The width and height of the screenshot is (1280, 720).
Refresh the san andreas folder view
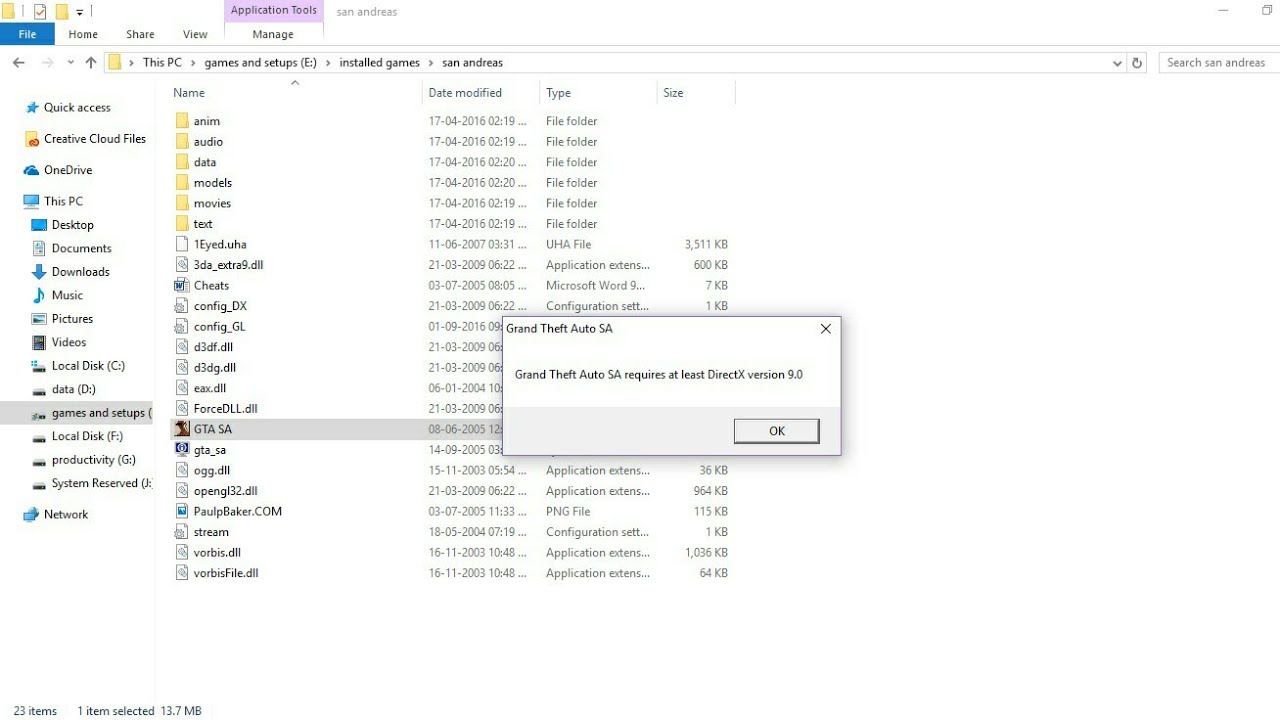1137,62
